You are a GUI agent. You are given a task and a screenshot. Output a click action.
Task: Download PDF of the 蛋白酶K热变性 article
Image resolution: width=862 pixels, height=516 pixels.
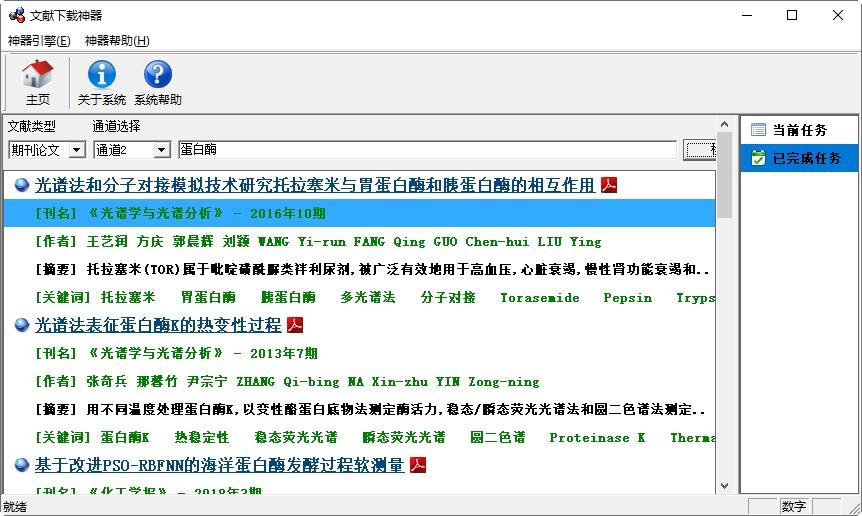(x=295, y=325)
